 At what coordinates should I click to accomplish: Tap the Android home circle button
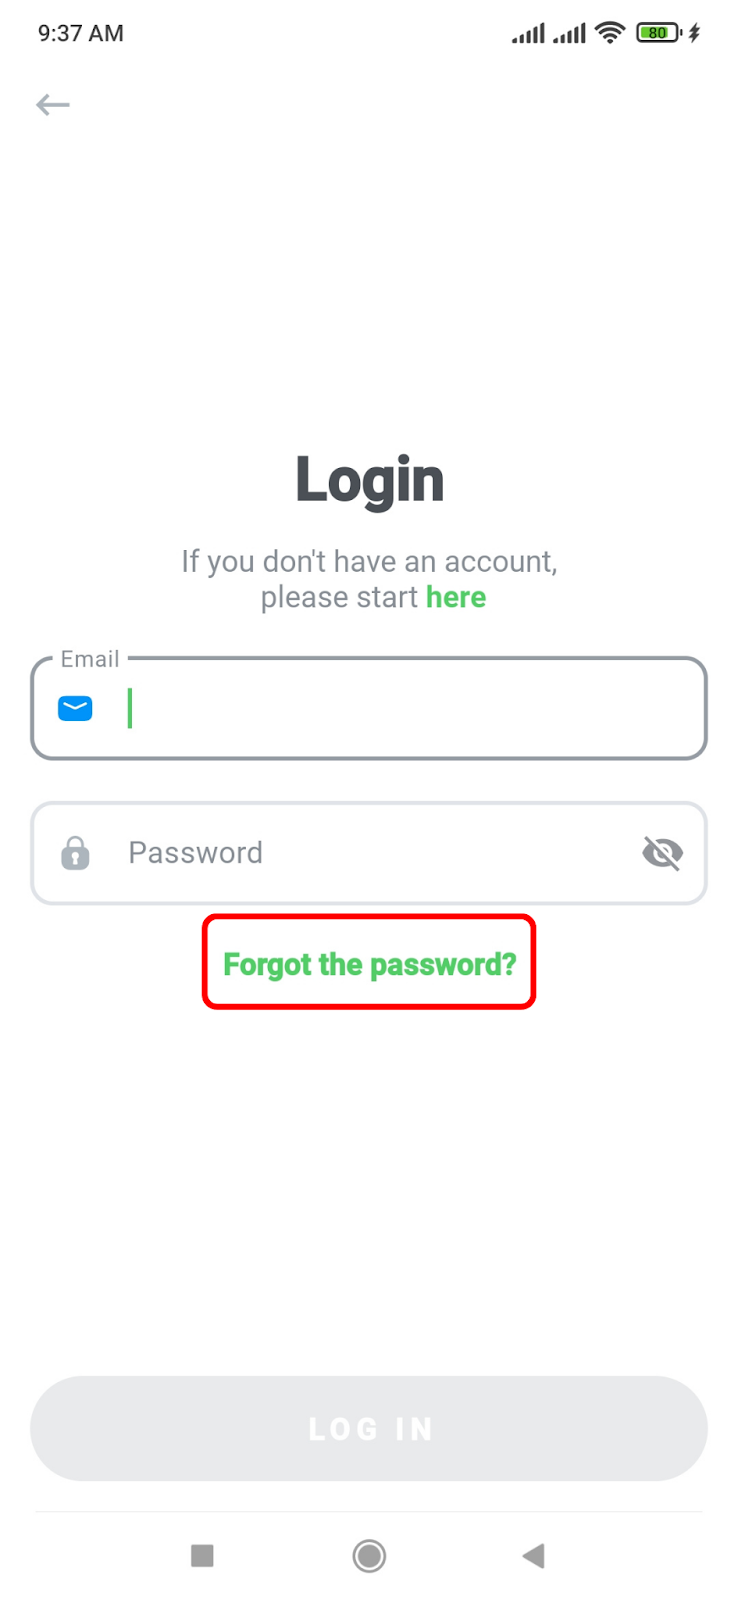(369, 1555)
